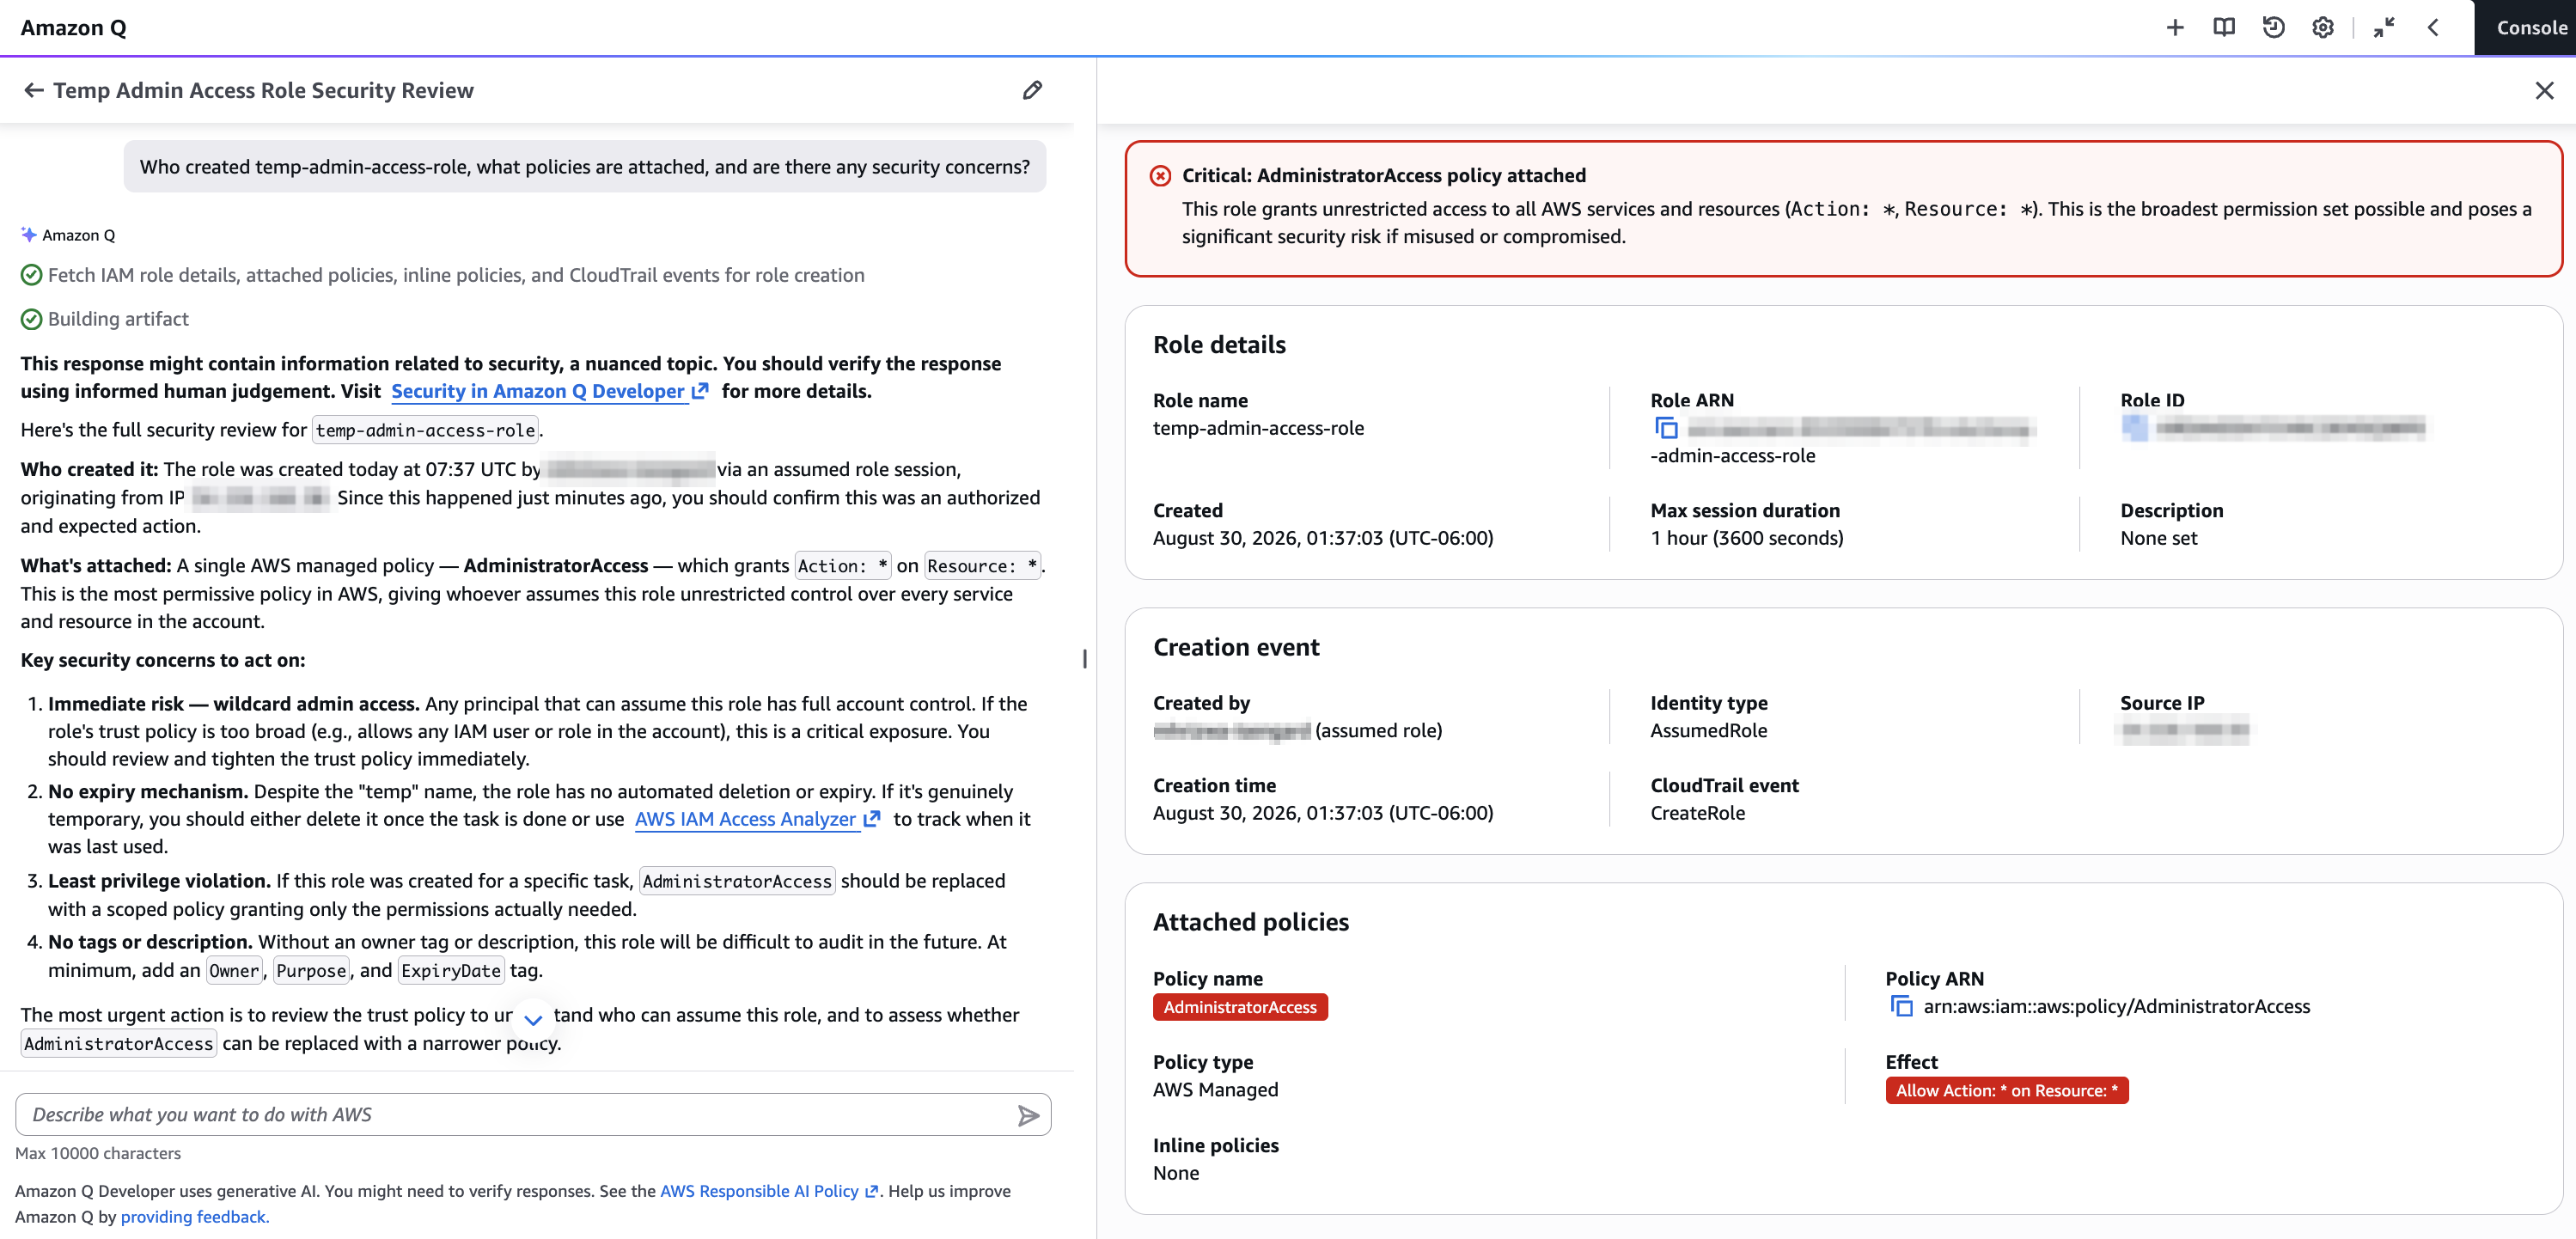Click the Policy ARN text arn:aws:iam::aws:policy/AdministratorAccess
The image size is (2576, 1239).
(2117, 1006)
